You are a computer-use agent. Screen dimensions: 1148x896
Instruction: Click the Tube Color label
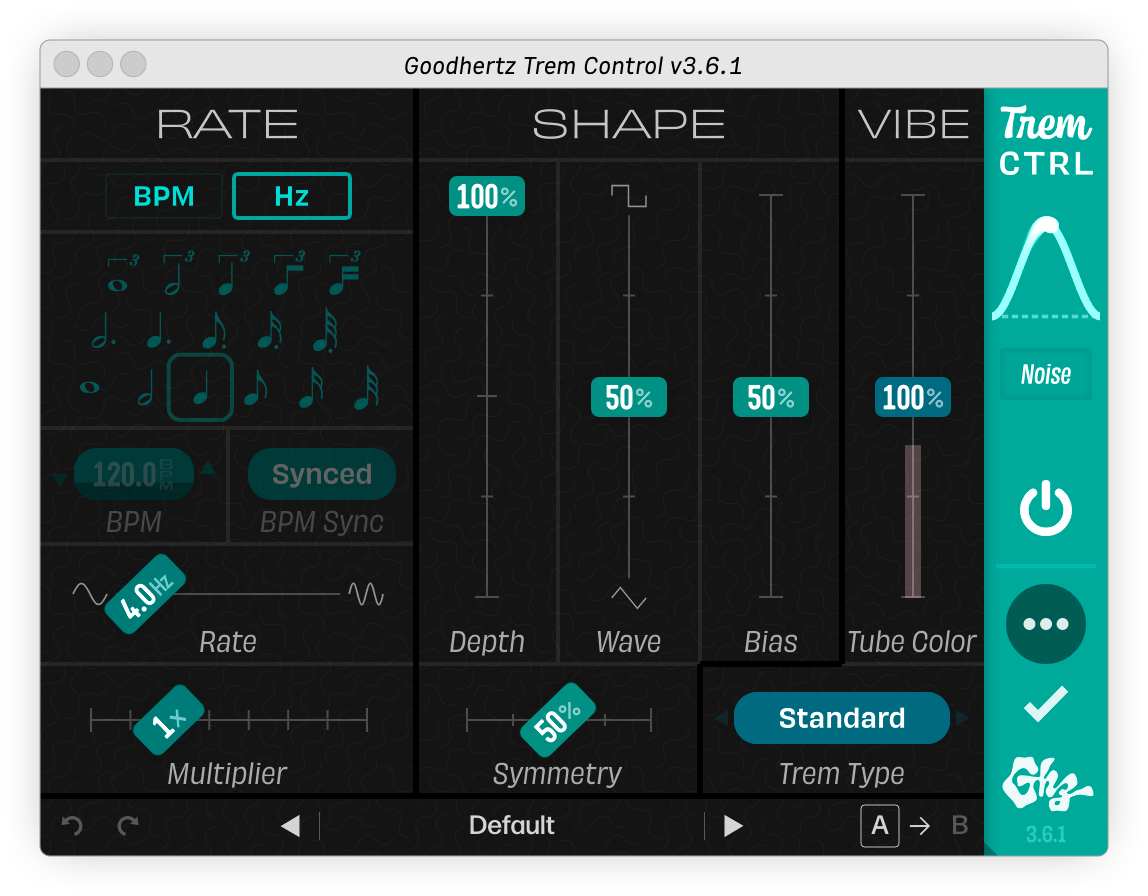click(x=912, y=642)
